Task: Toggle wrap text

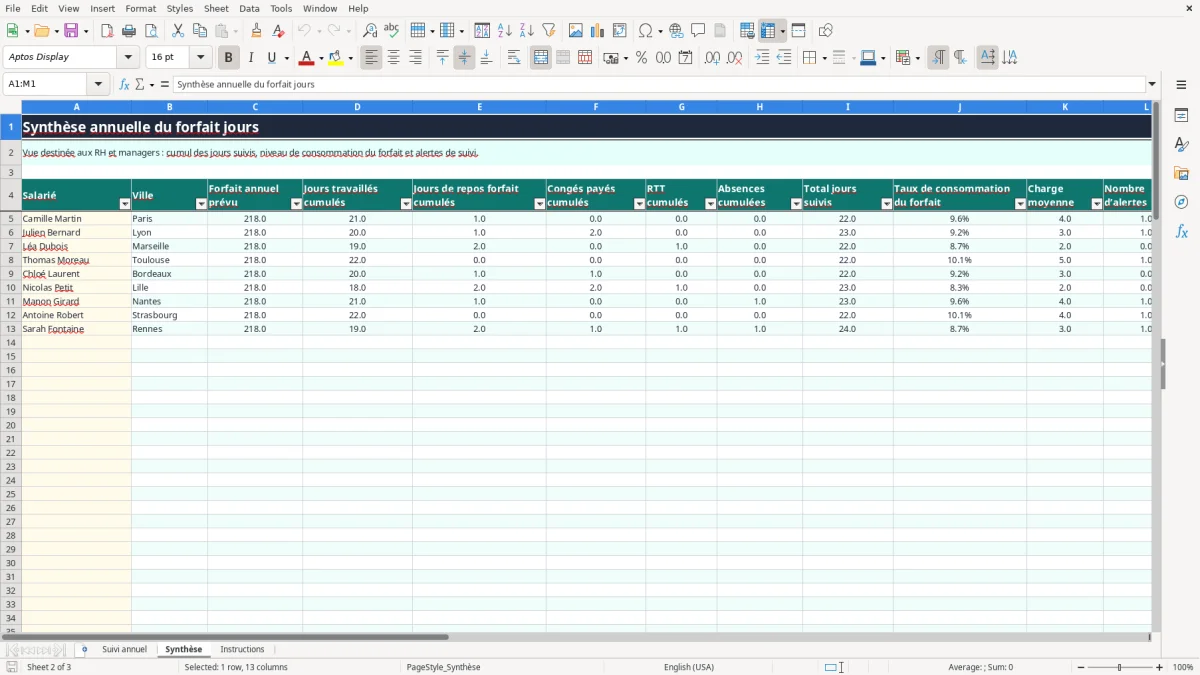Action: [x=514, y=58]
